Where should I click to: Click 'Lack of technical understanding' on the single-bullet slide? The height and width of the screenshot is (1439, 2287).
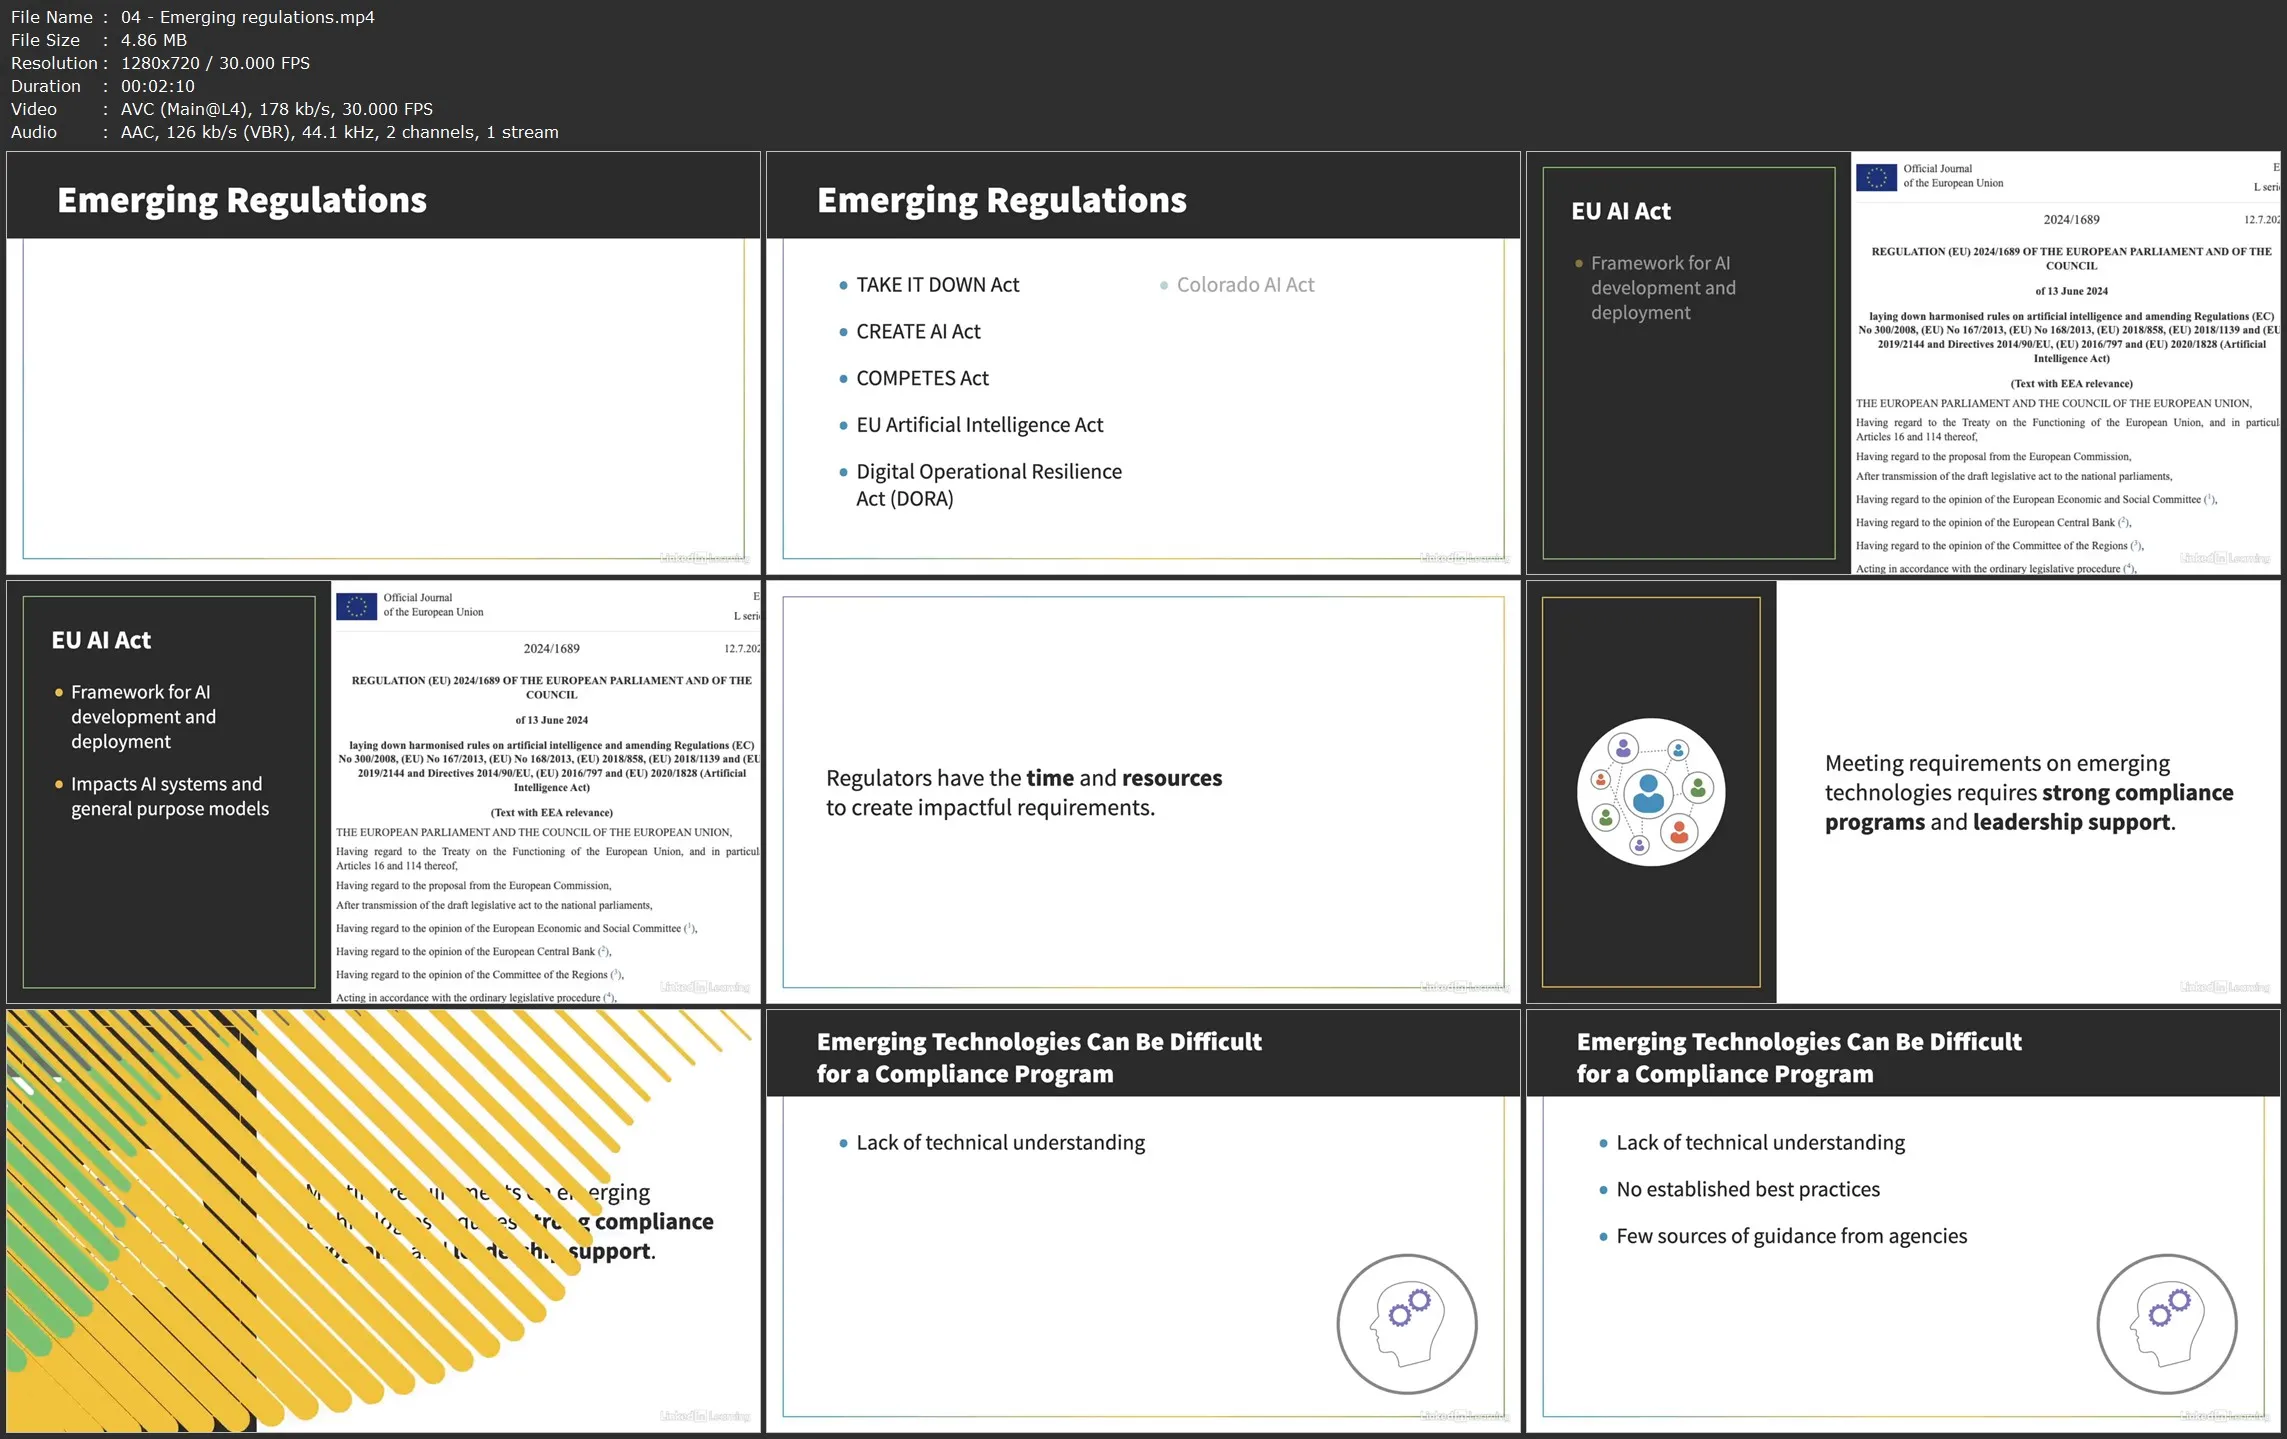pyautogui.click(x=1000, y=1143)
